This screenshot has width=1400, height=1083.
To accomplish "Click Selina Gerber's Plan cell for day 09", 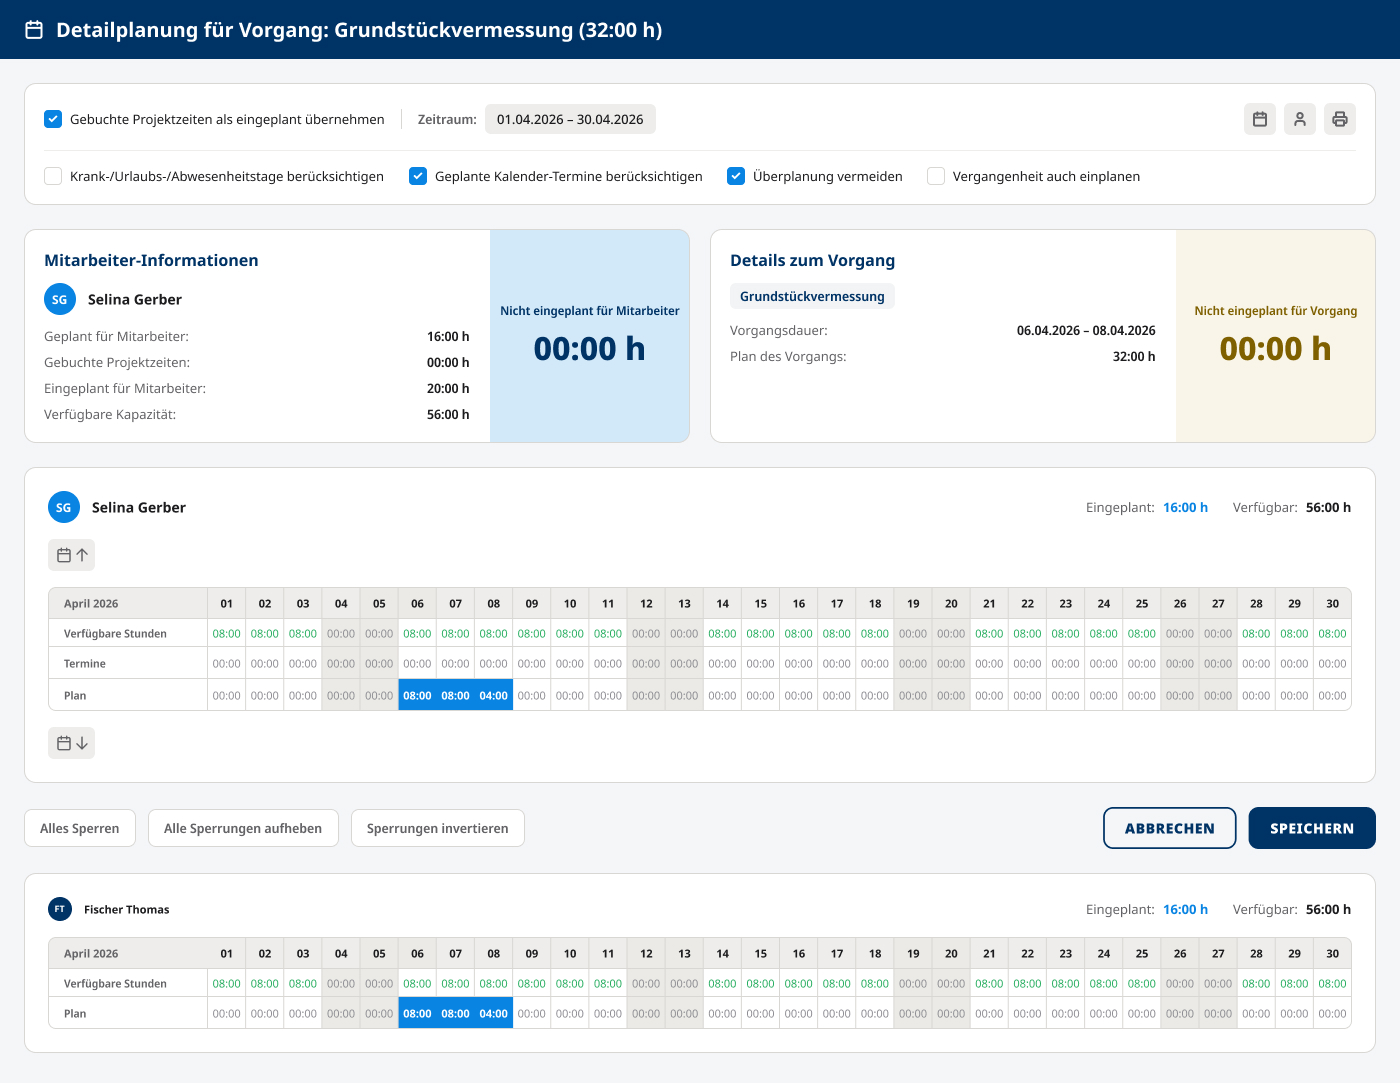I will pyautogui.click(x=532, y=695).
